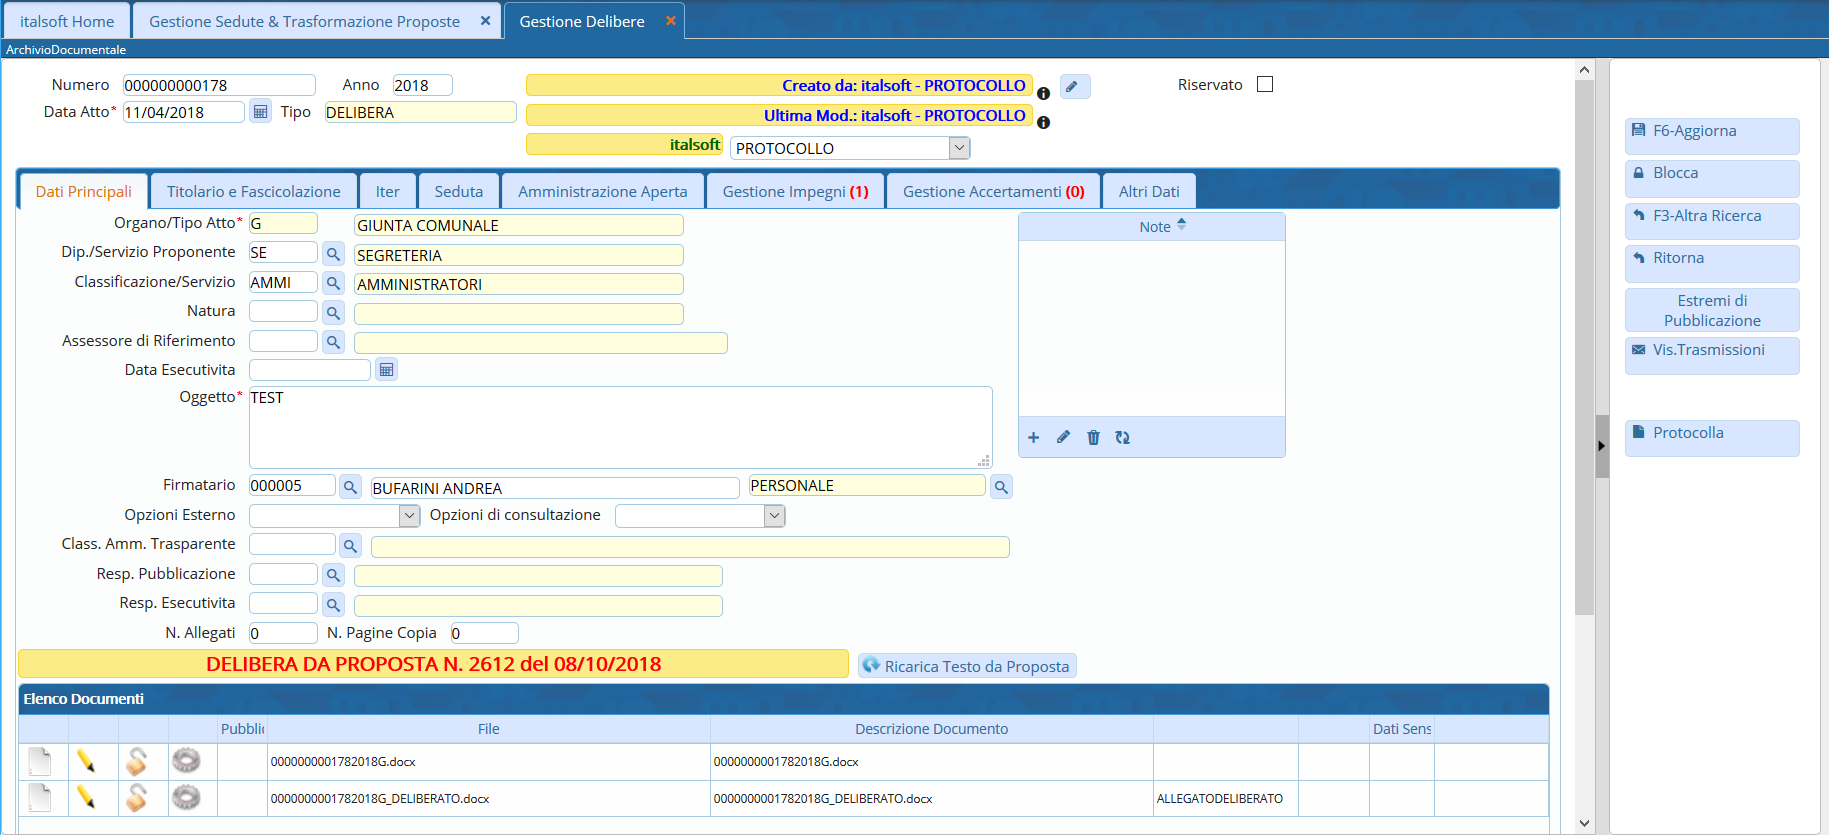
Task: Refresh the notes with reload icon
Action: click(x=1123, y=438)
